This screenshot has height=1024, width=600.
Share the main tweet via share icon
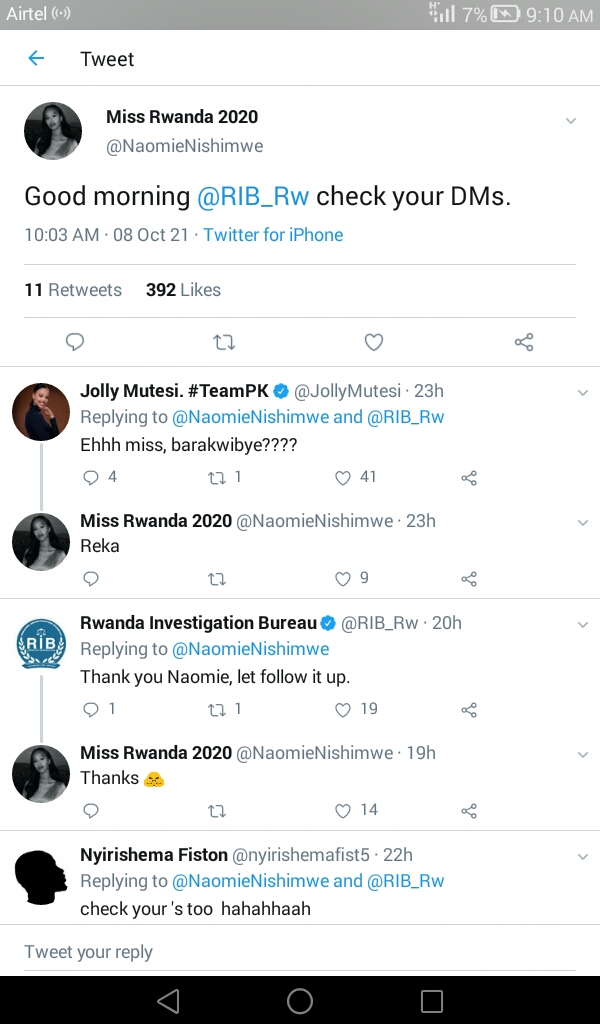coord(524,343)
